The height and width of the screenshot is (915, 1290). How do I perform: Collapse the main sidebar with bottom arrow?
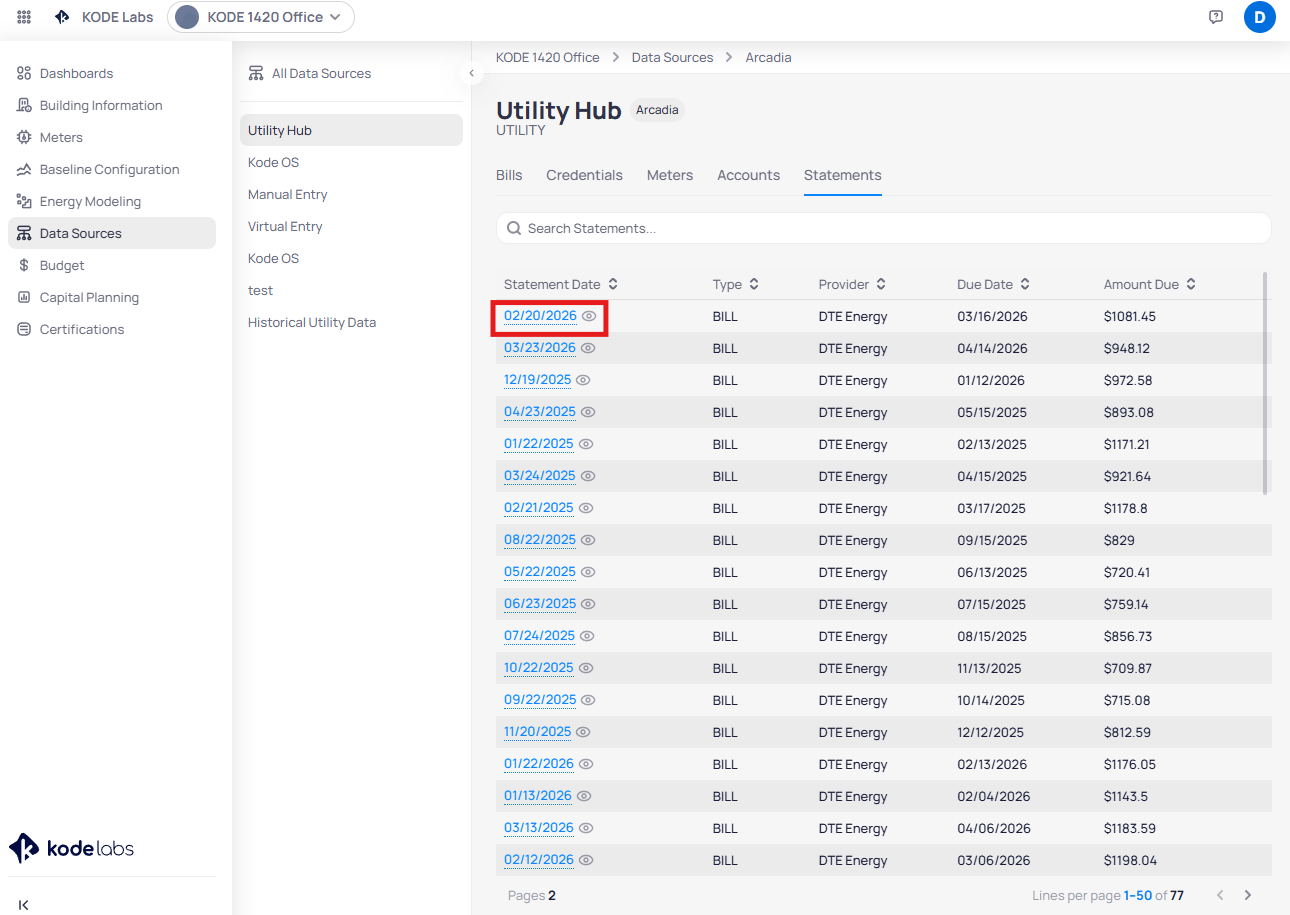[x=24, y=905]
